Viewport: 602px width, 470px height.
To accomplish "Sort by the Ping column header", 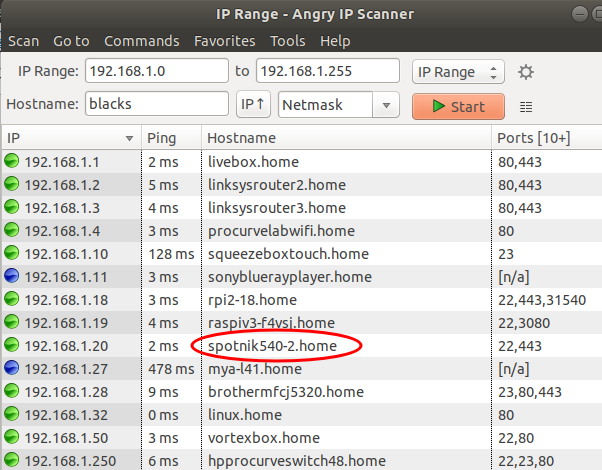I will (172, 138).
